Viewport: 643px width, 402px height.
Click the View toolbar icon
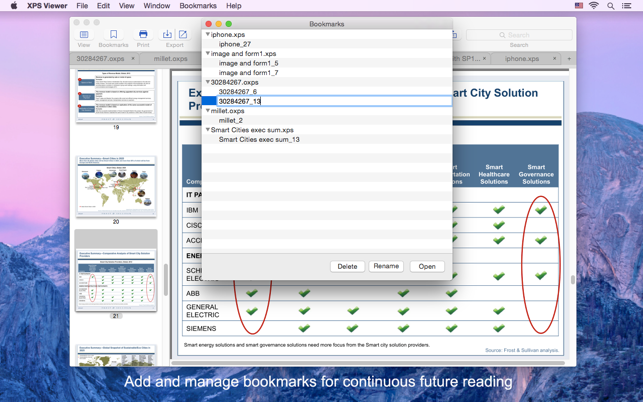[84, 34]
